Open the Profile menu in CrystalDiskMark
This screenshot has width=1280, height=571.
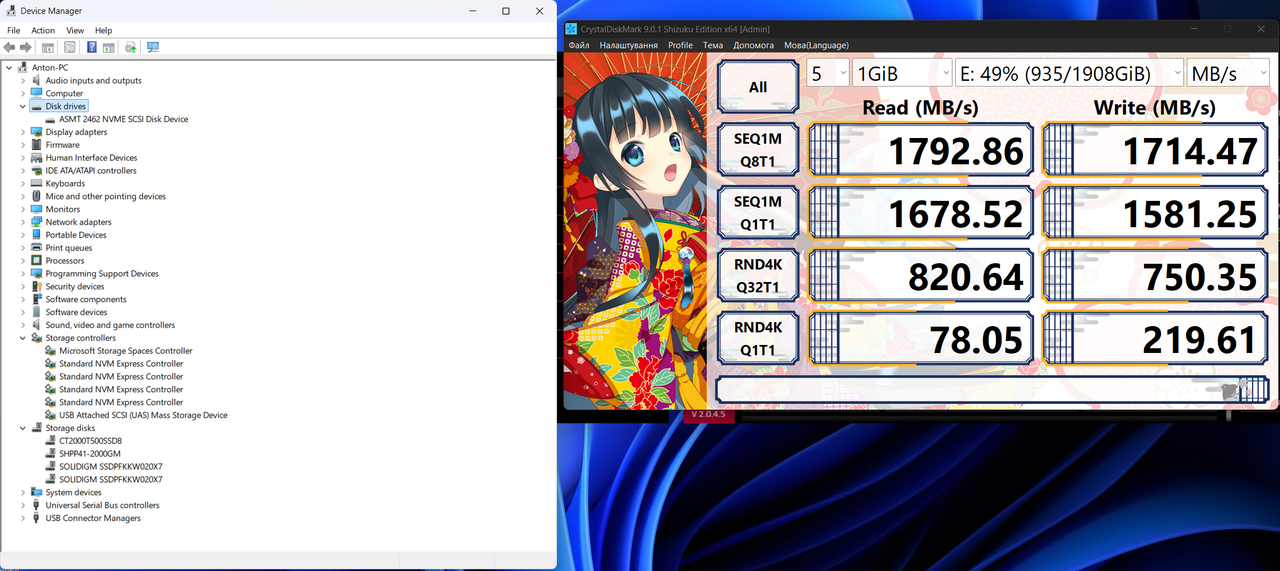coord(680,45)
